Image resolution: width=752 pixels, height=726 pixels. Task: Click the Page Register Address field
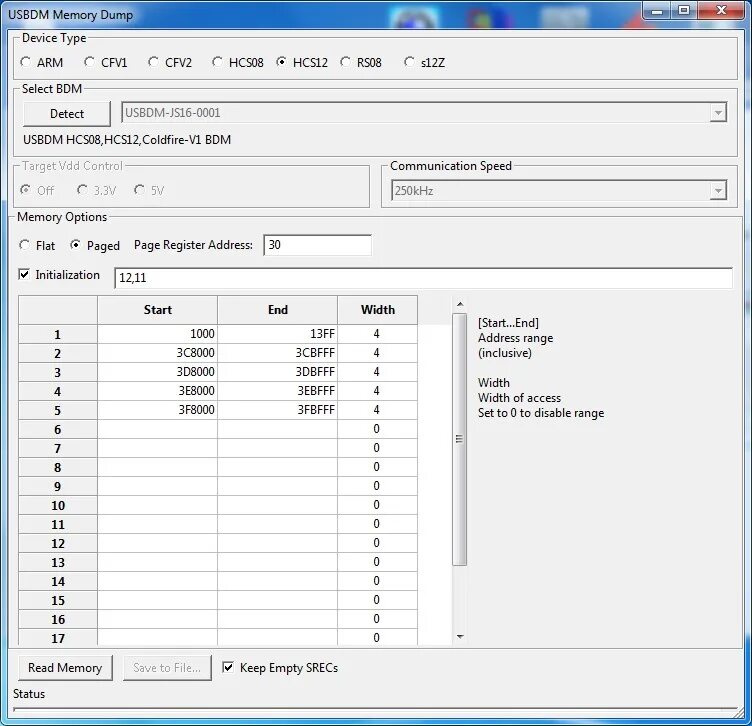point(317,245)
